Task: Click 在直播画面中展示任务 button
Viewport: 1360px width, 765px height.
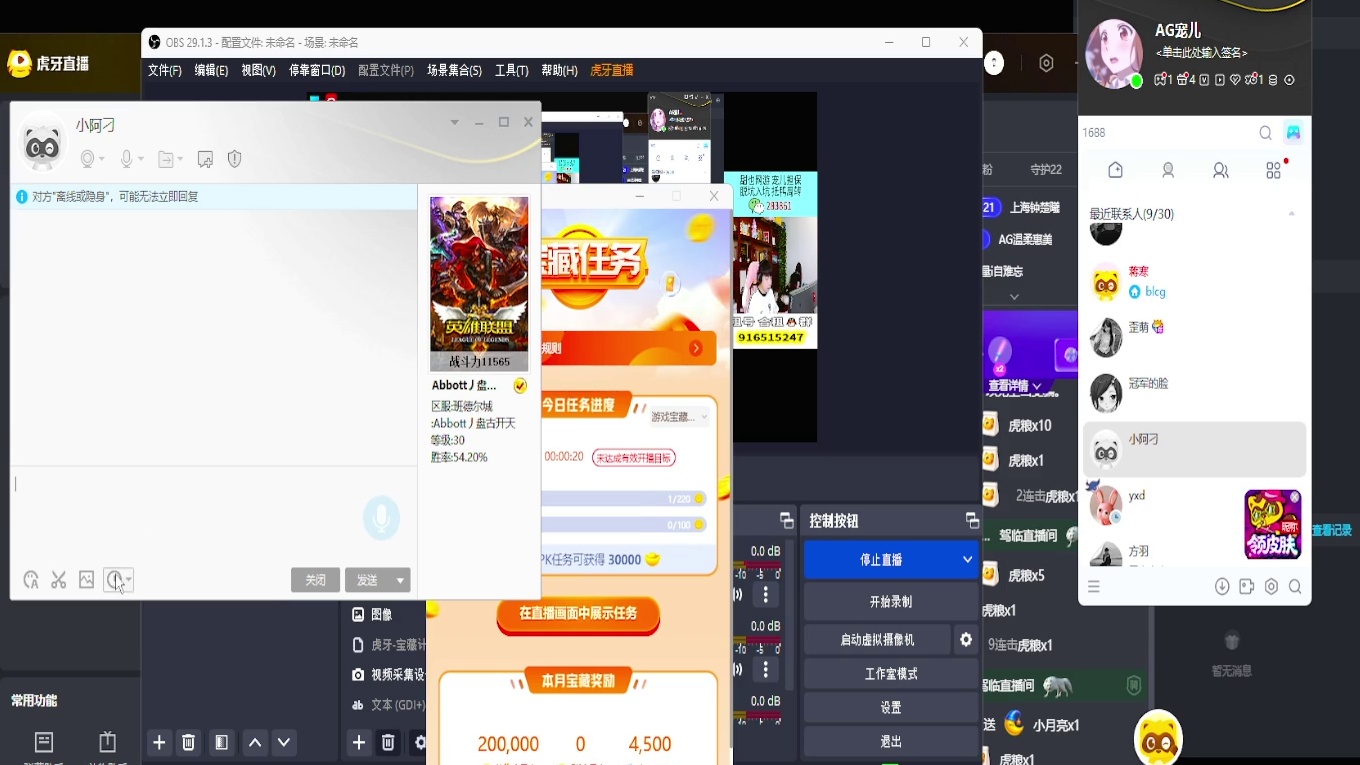Action: 578,614
